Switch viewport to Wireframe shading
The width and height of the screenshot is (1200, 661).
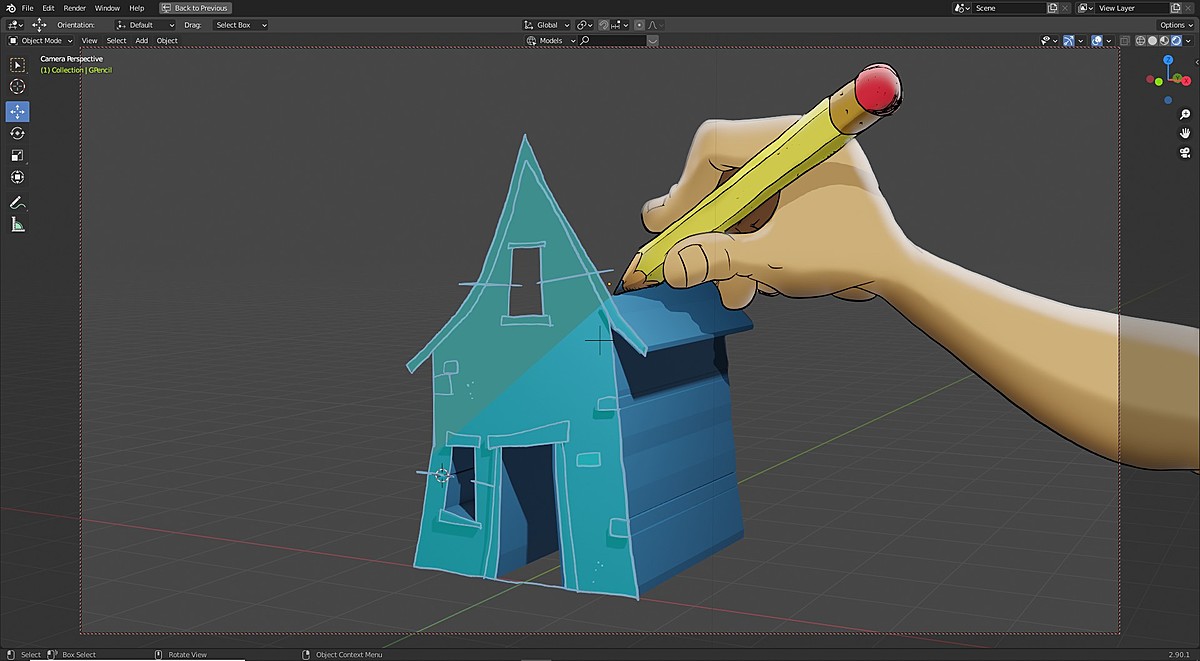tap(1141, 41)
